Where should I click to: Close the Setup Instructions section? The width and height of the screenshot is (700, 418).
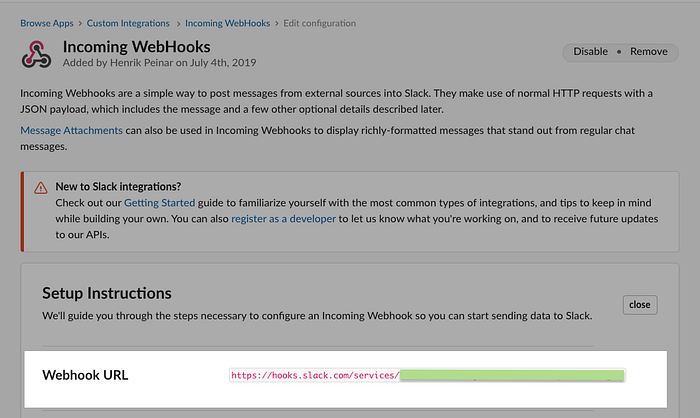coord(640,305)
